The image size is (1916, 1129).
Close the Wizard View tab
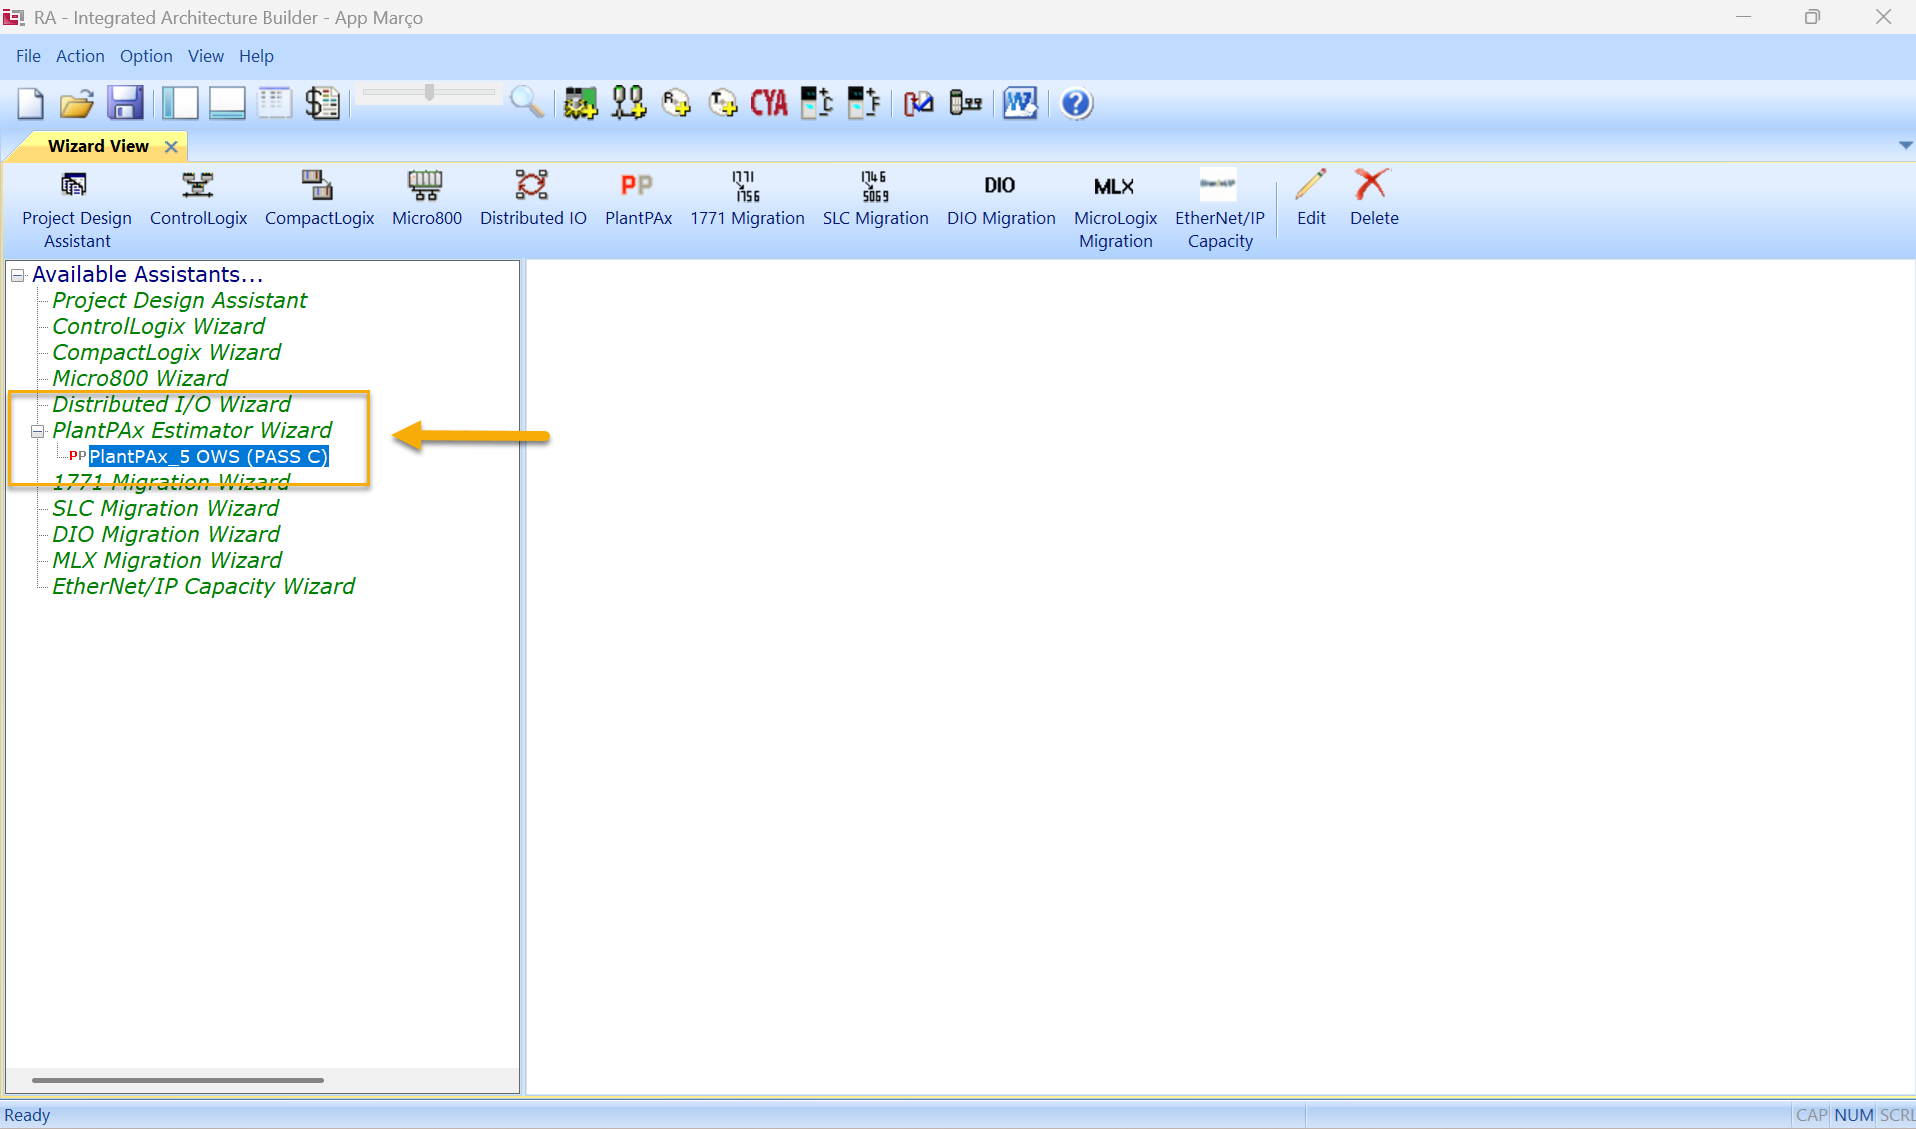(x=171, y=147)
